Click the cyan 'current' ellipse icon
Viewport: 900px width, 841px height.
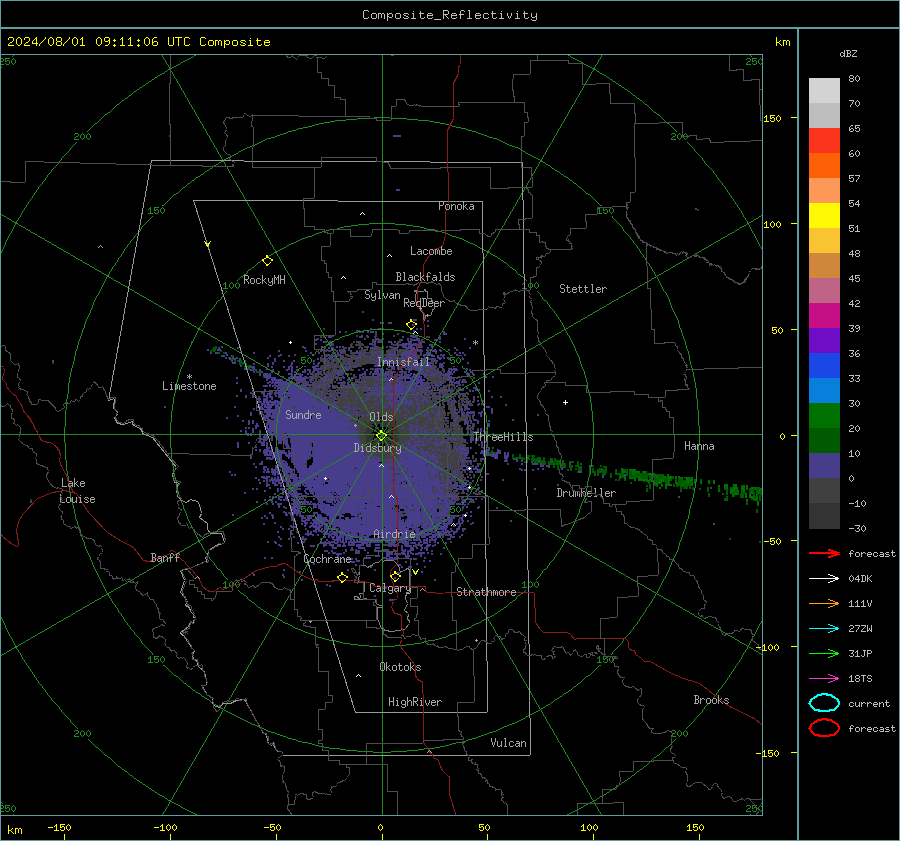[824, 703]
